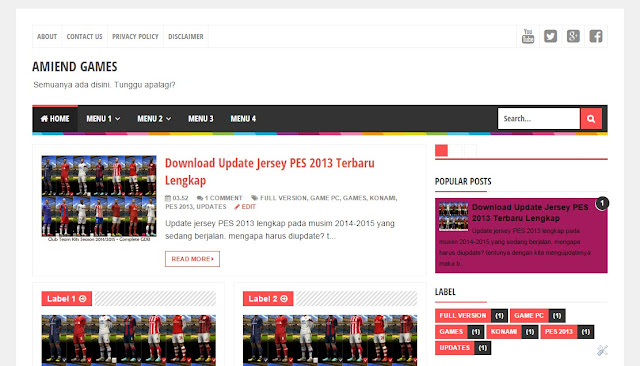
Task: Click jersey image under Label 1
Action: tap(129, 340)
